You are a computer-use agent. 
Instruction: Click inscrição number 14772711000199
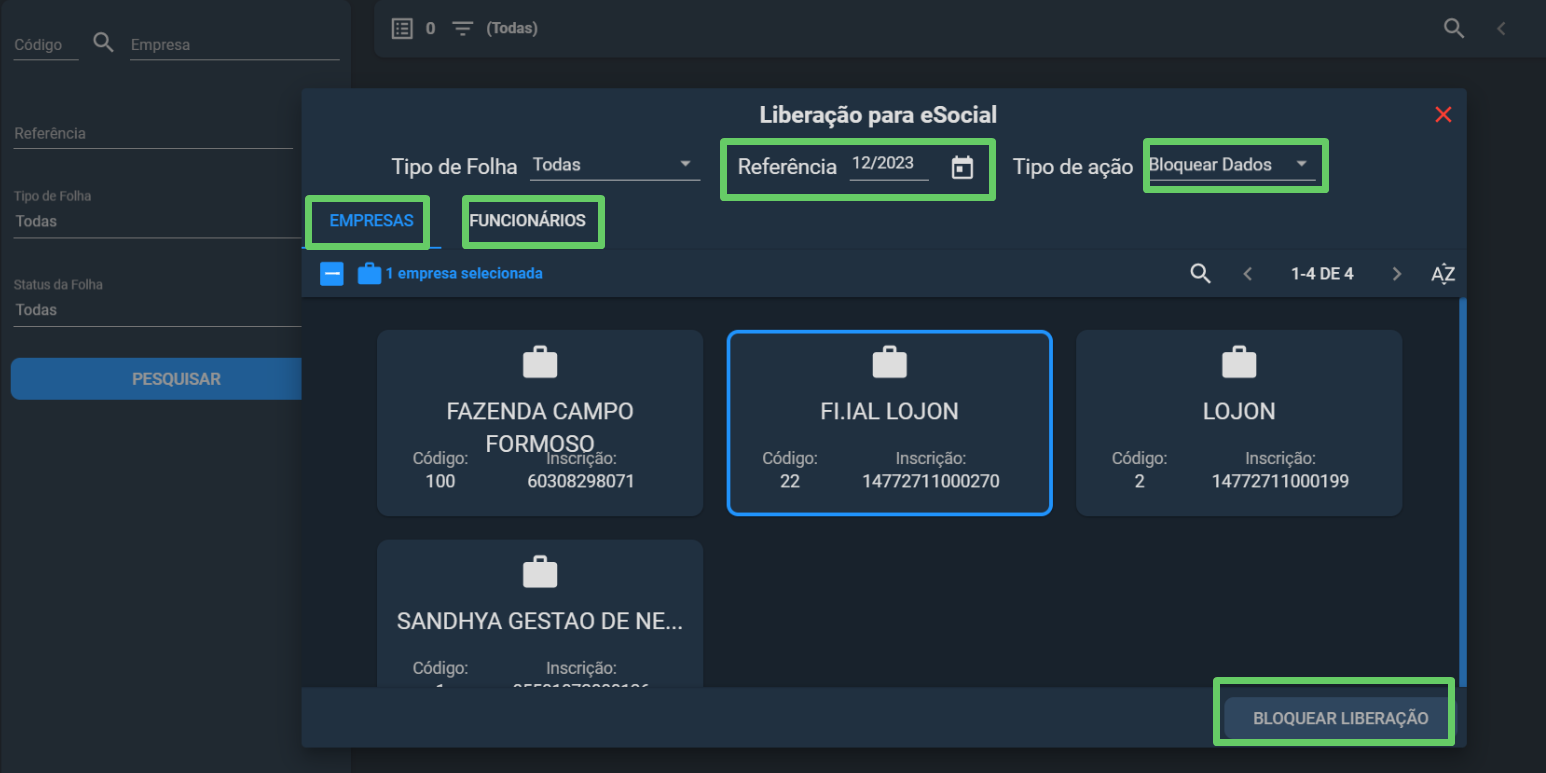pos(1280,481)
